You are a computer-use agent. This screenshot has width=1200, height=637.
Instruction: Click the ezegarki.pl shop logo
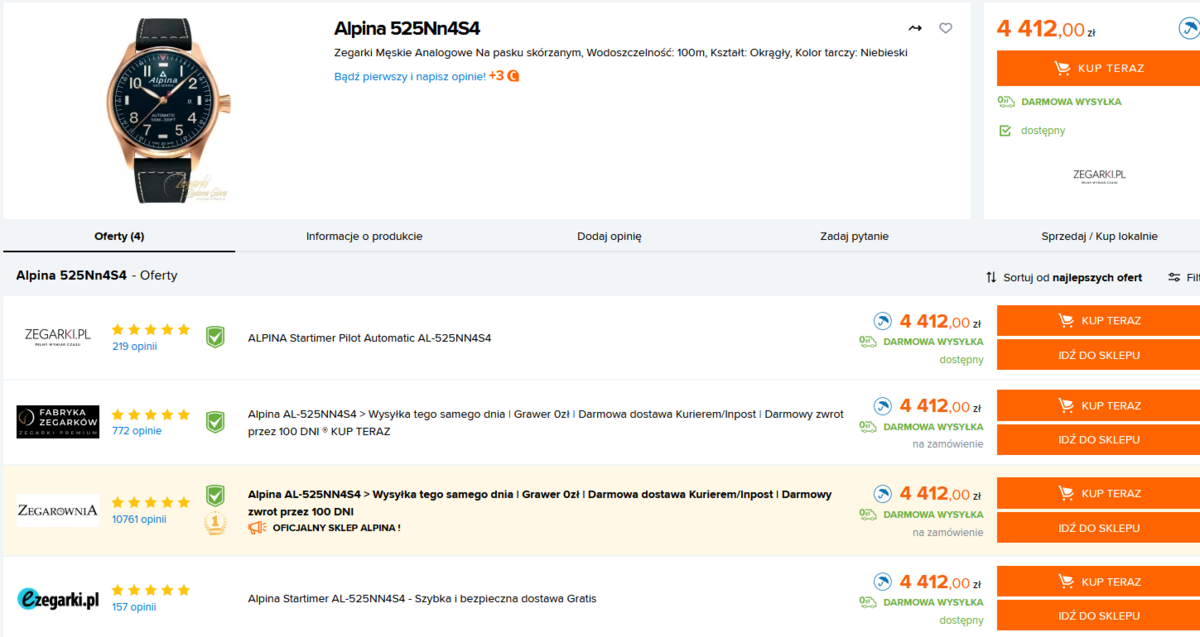(x=58, y=599)
